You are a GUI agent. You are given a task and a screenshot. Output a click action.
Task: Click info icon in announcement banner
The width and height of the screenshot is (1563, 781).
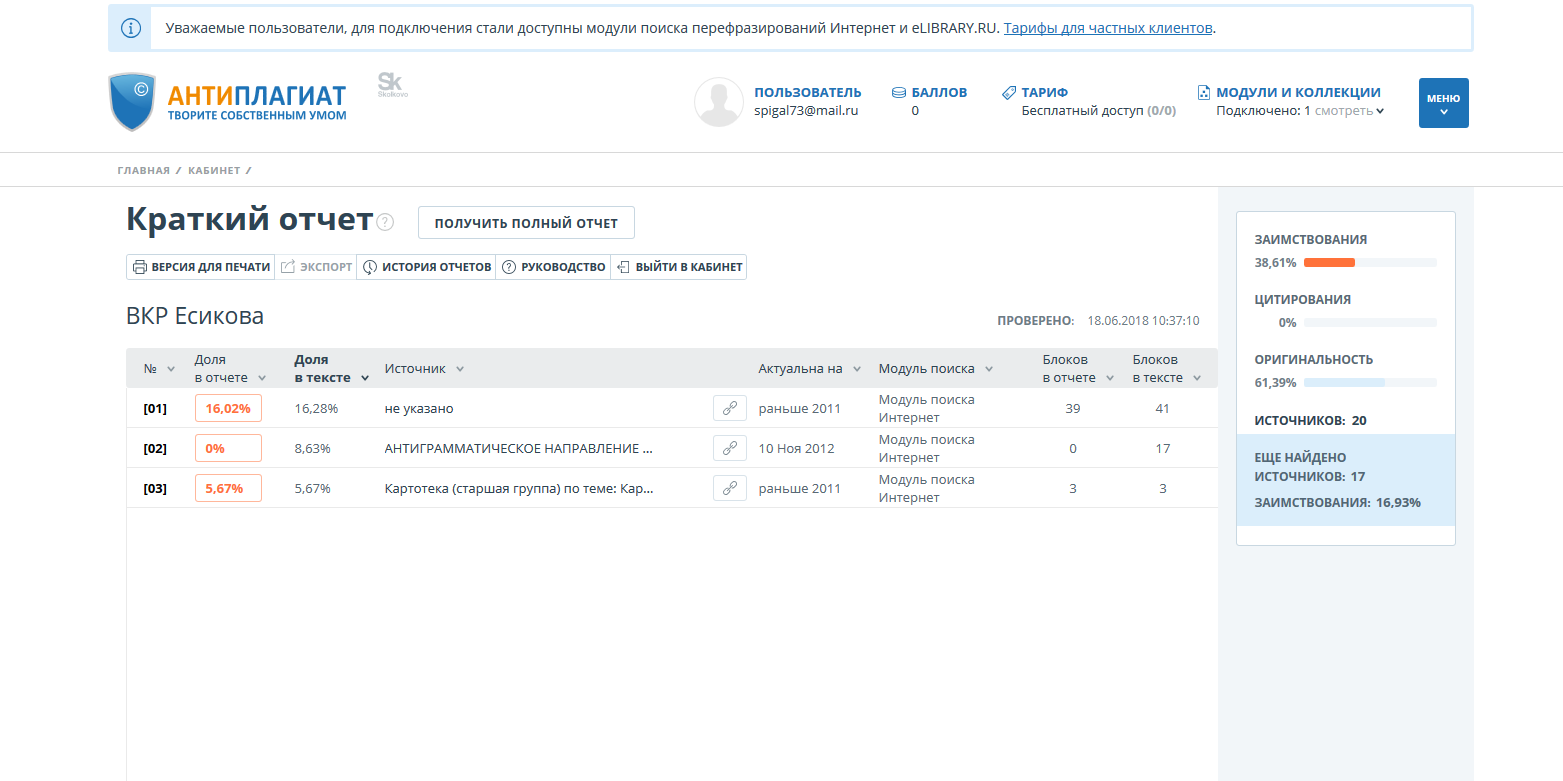(x=130, y=28)
